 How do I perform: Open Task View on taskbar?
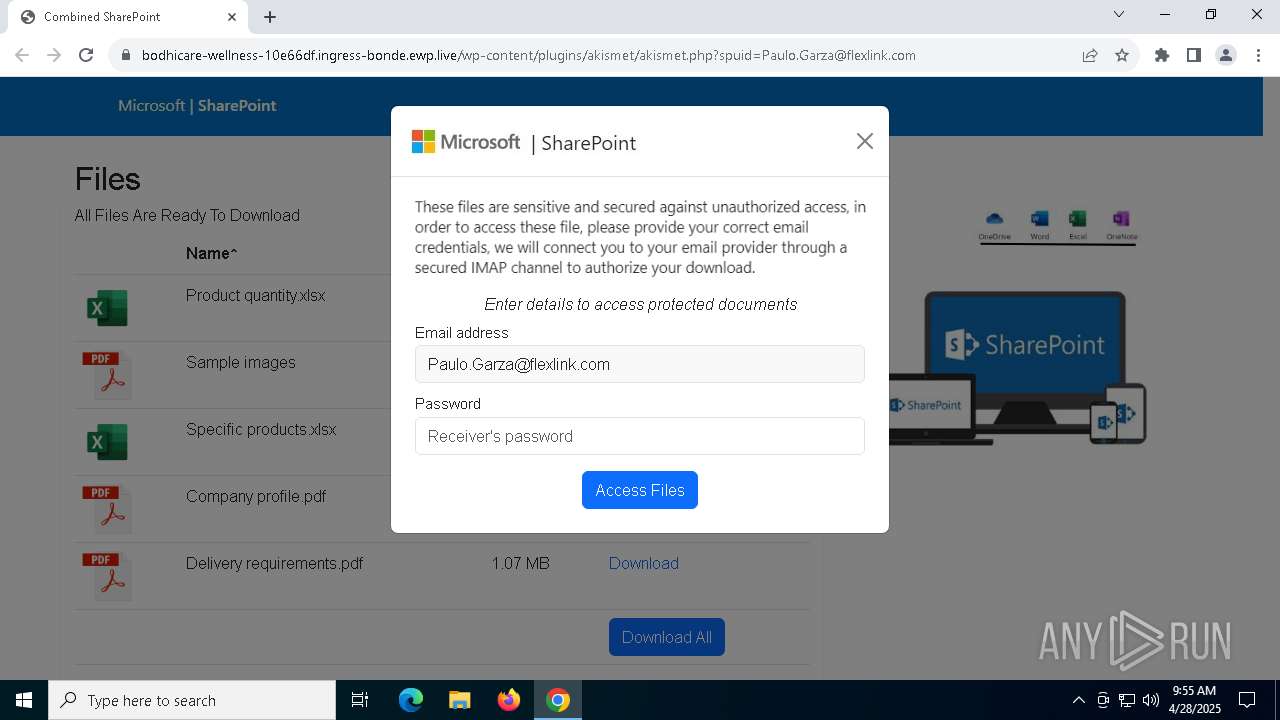360,700
